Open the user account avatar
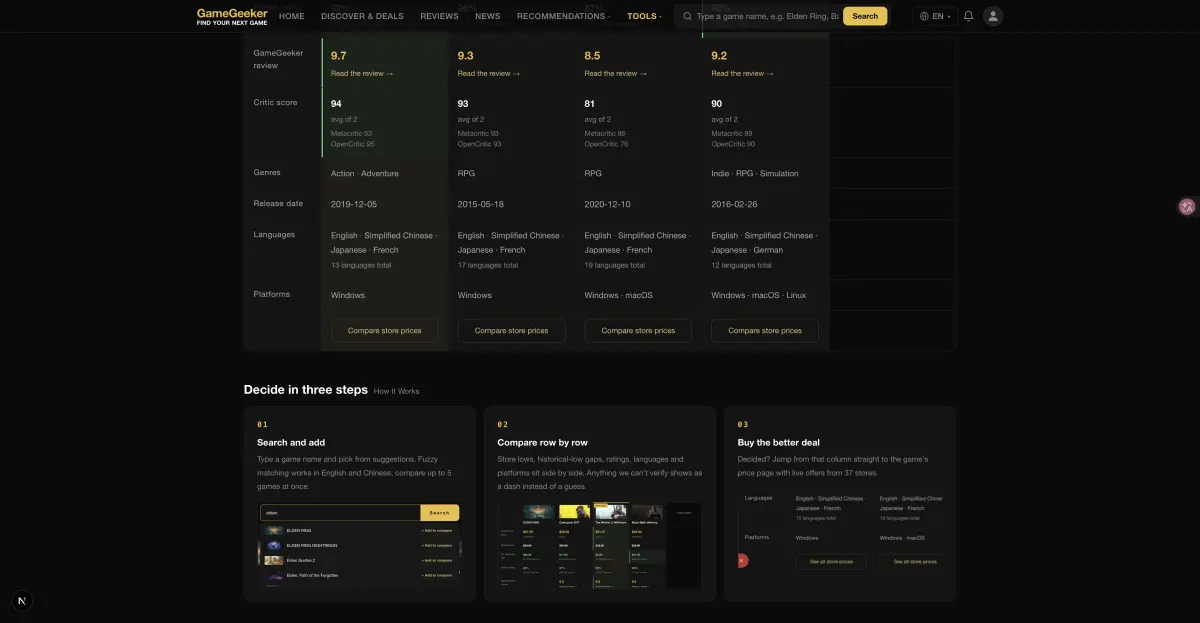 (993, 16)
